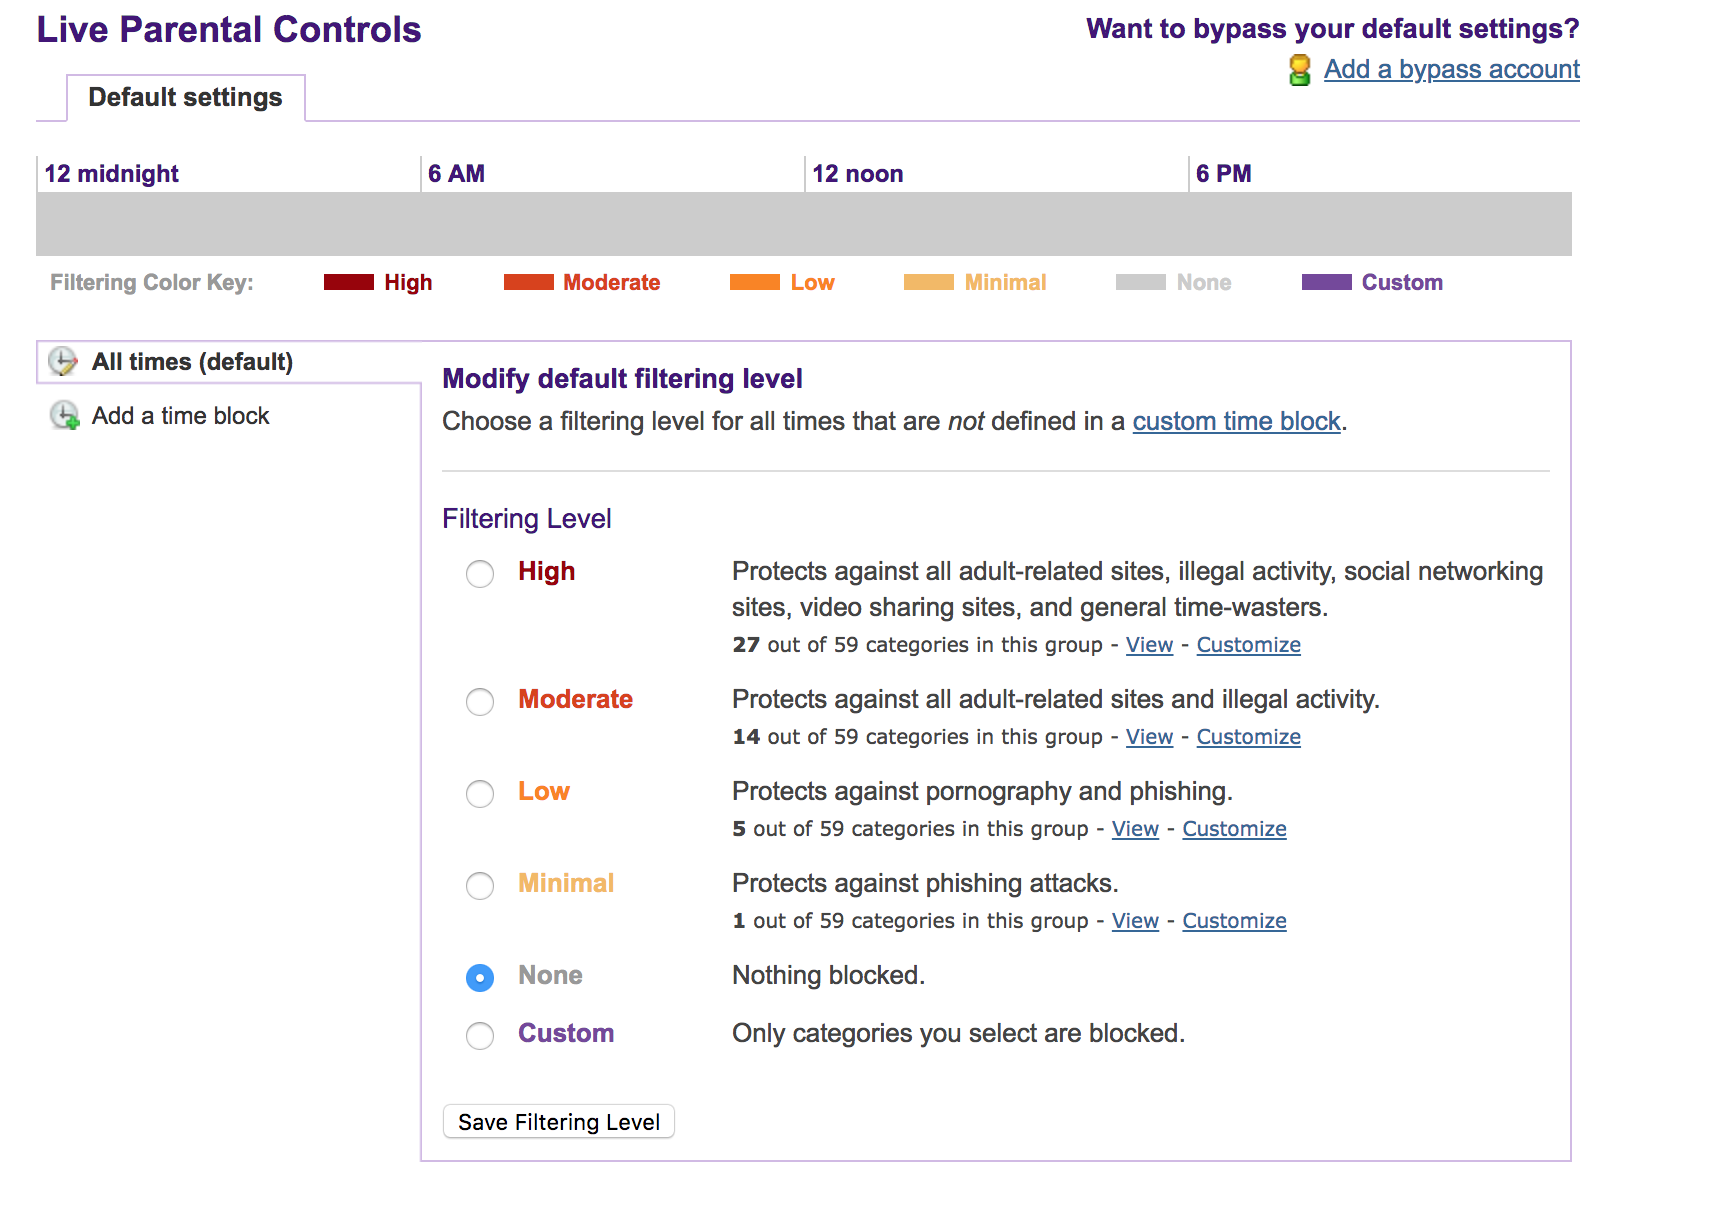Select the Moderate filtering radio button
The image size is (1736, 1226).
click(480, 702)
